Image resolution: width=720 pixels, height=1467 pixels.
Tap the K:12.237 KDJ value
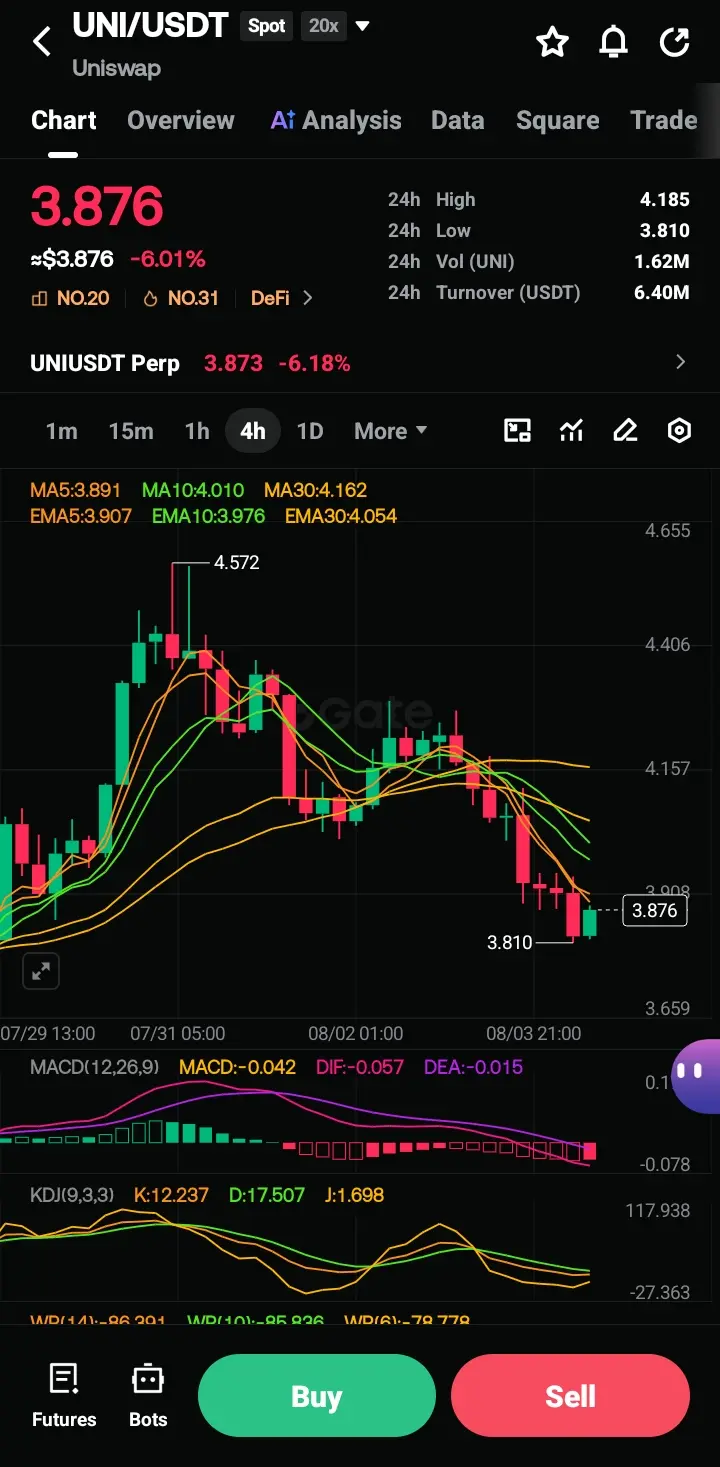171,1195
